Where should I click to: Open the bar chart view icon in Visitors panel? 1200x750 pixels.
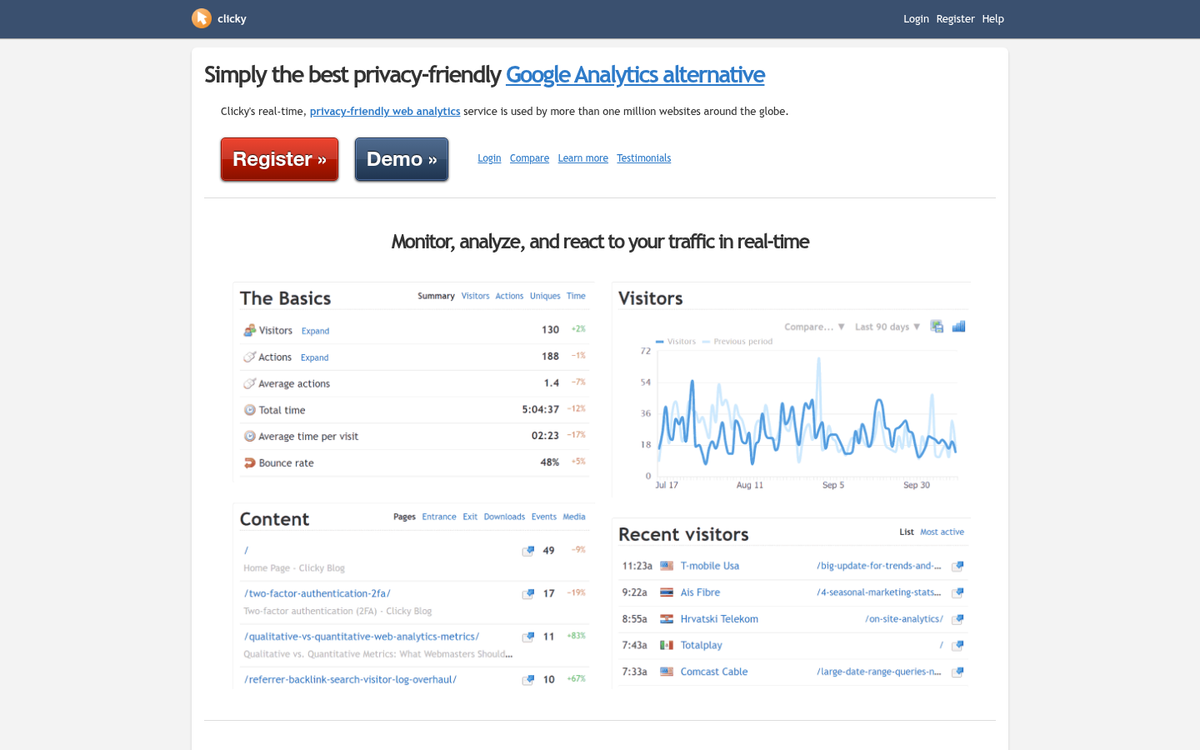(x=958, y=326)
